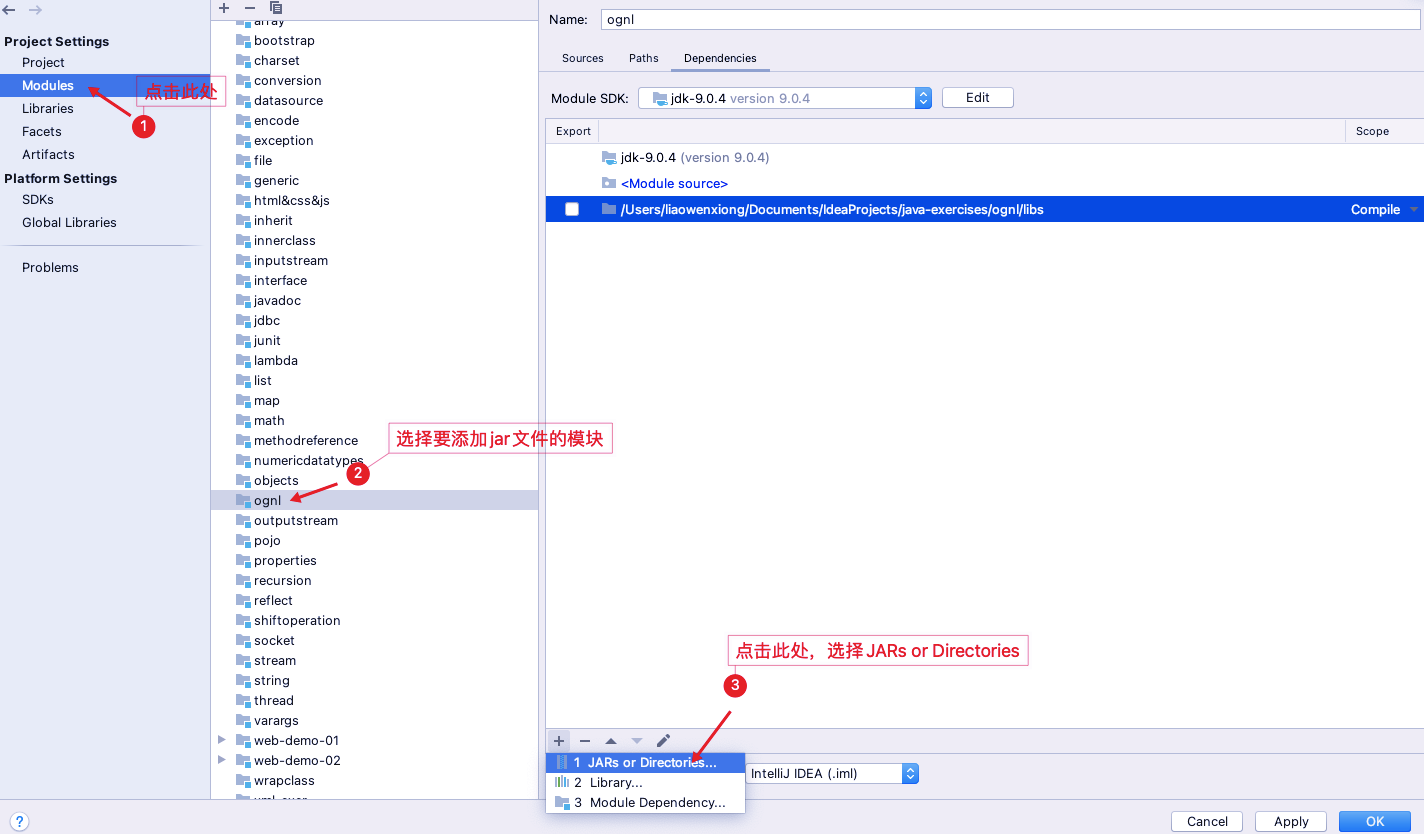This screenshot has height=834, width=1424.
Task: Click the jdk-9.0.4 SDK folder icon in the dependency list
Action: [609, 157]
